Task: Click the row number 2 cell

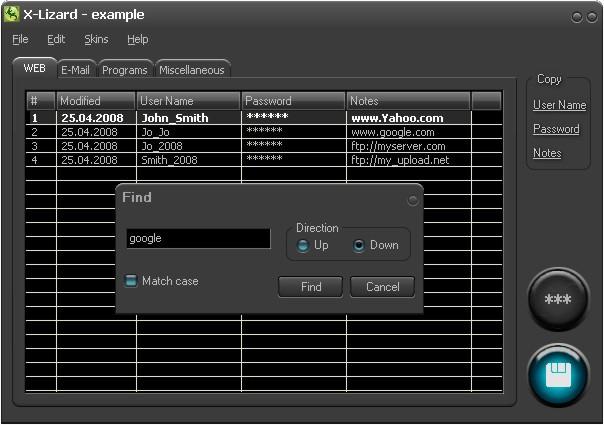Action: point(41,132)
